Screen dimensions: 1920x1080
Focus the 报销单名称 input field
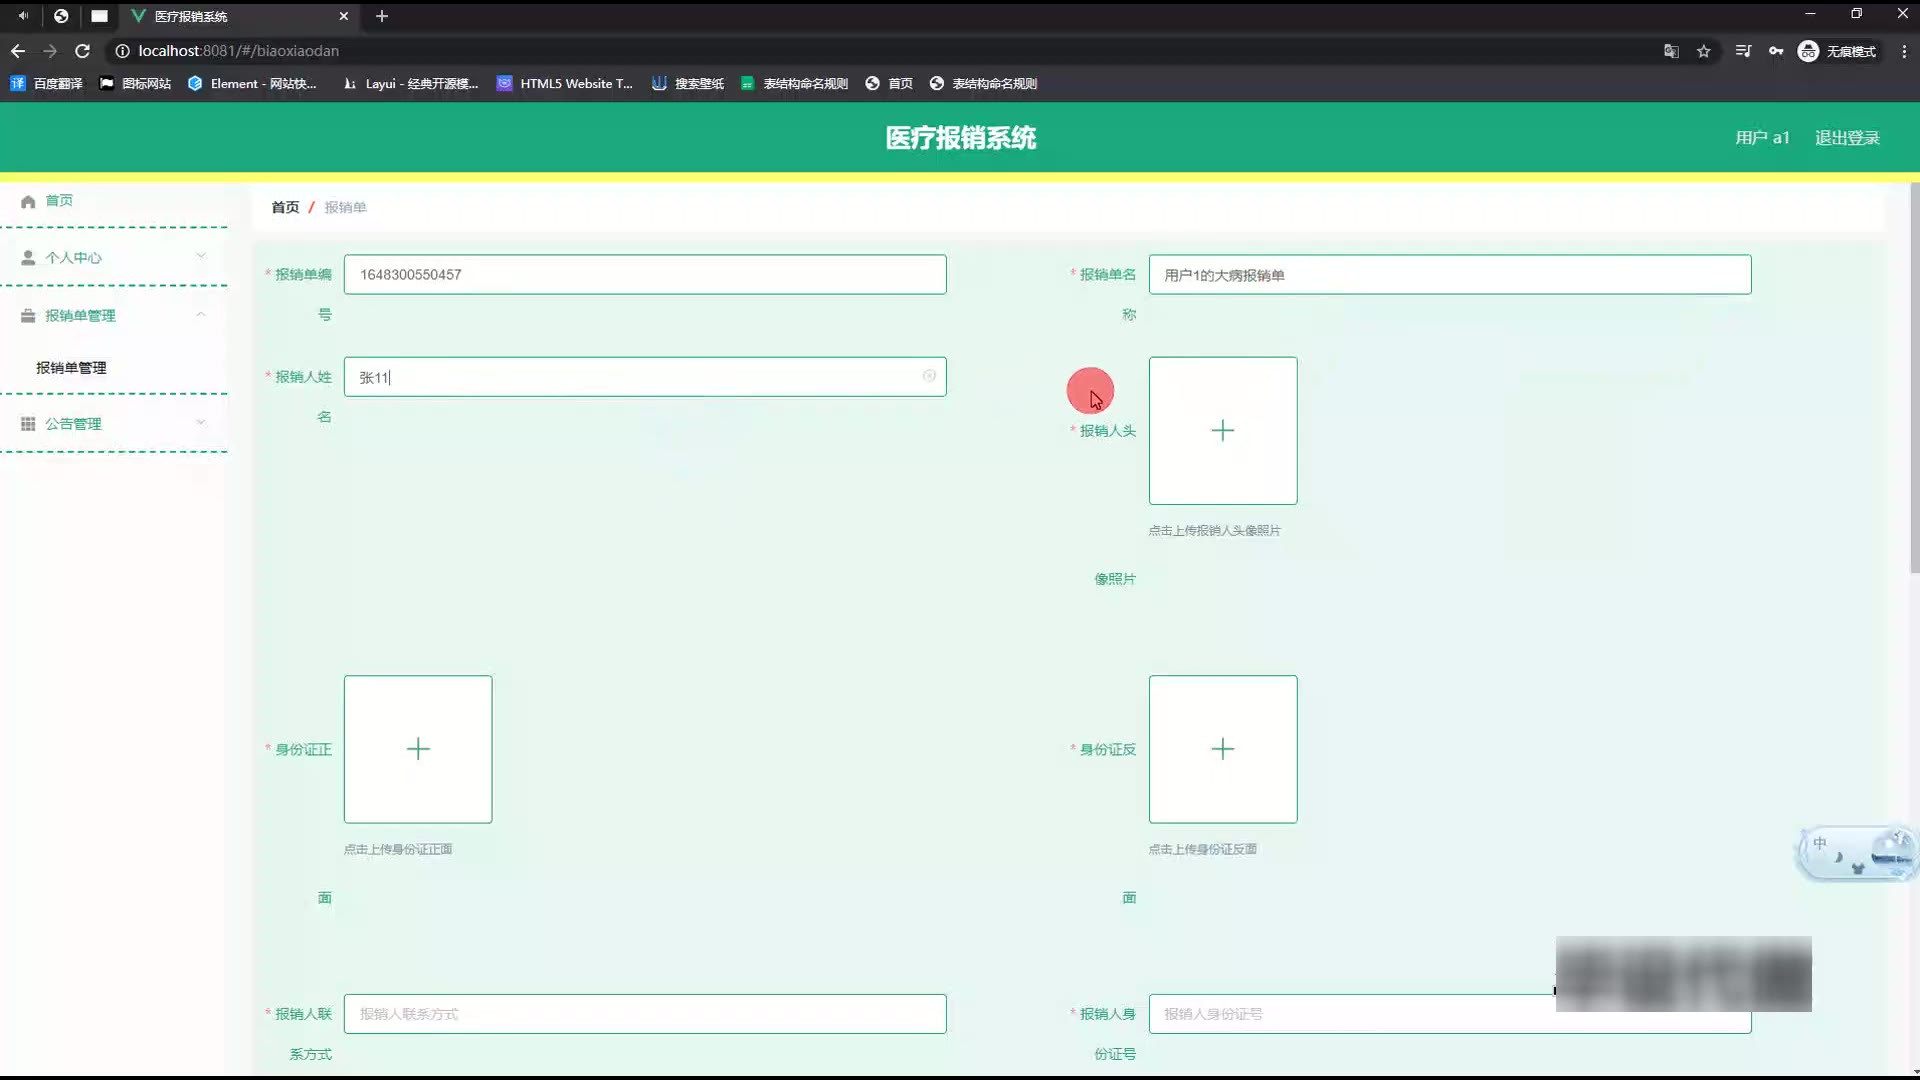pos(1449,275)
